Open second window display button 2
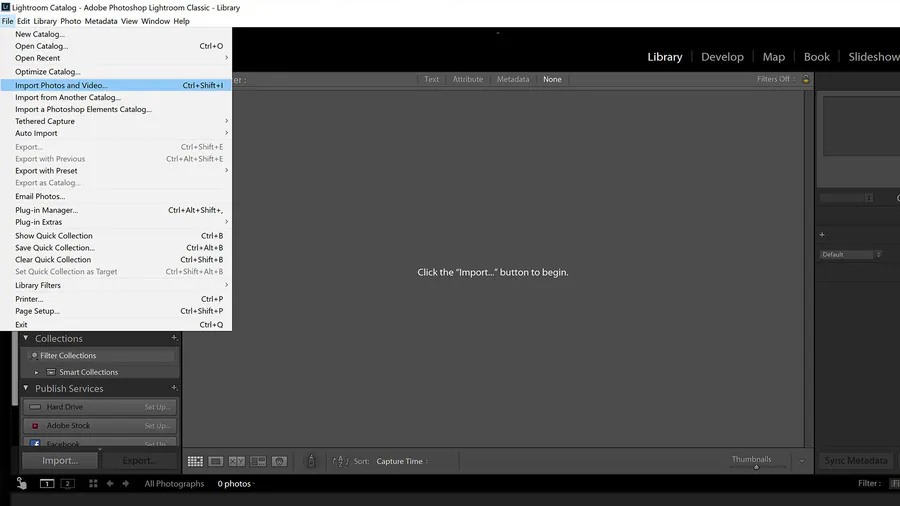This screenshot has width=900, height=506. pyautogui.click(x=67, y=484)
